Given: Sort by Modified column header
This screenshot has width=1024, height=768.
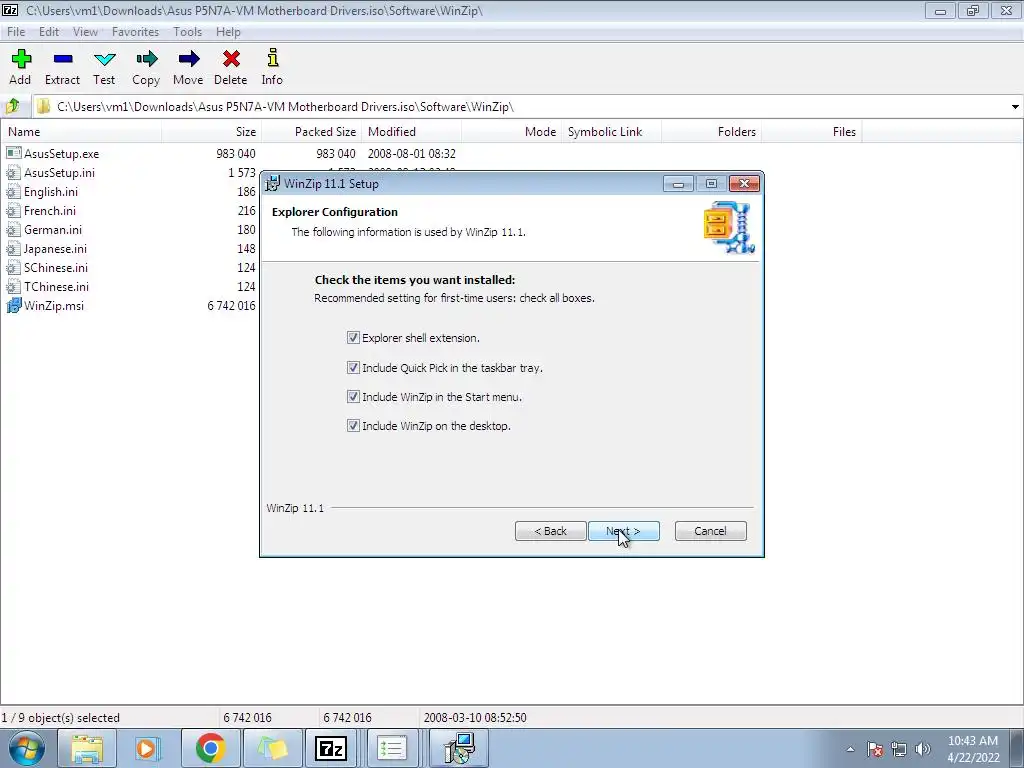Looking at the screenshot, I should click(411, 131).
